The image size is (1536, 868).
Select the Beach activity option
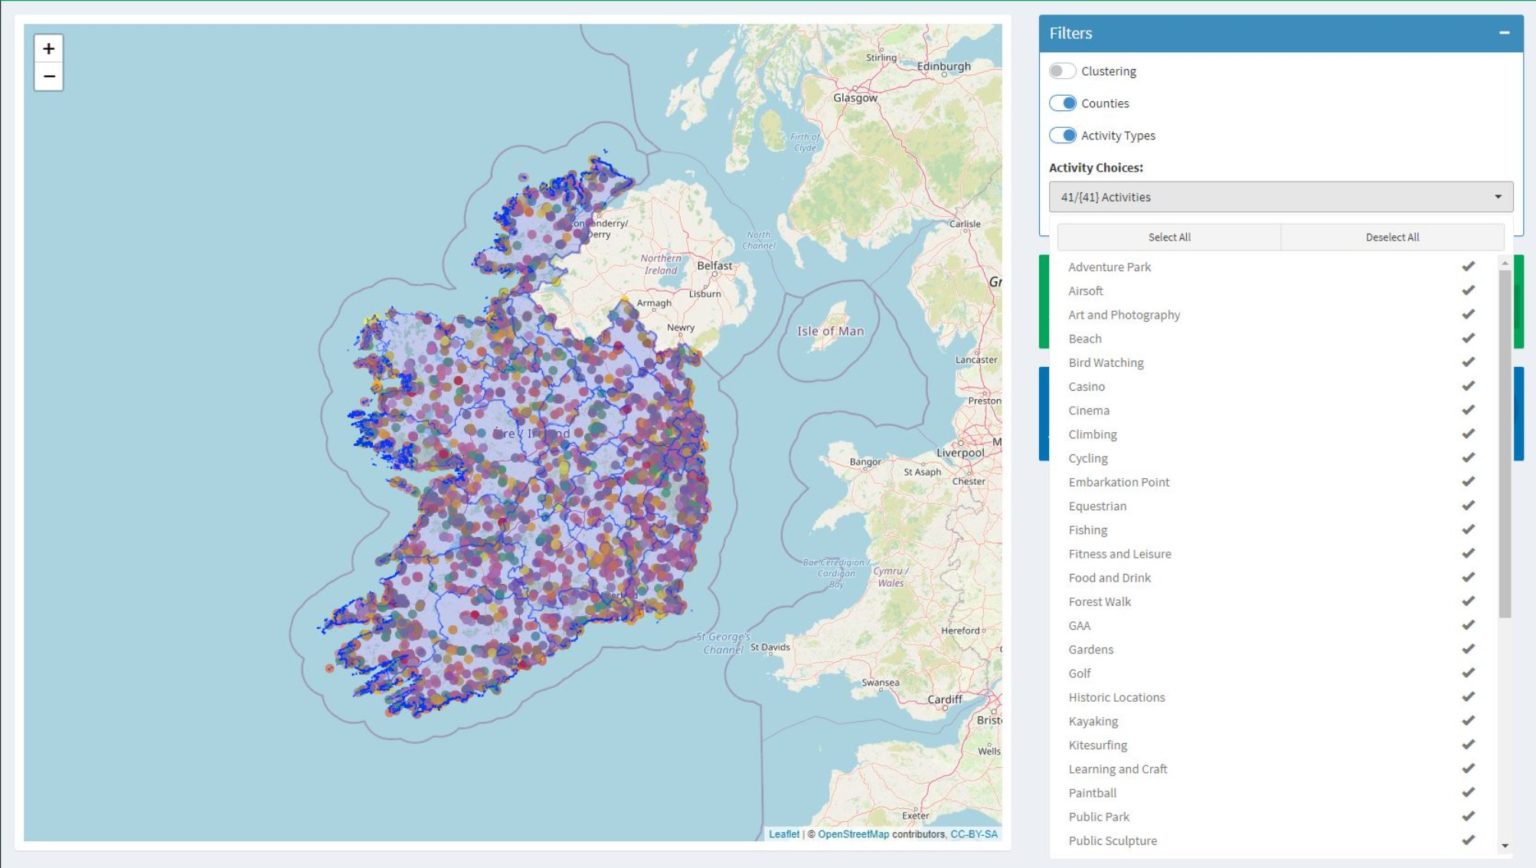click(x=1085, y=339)
